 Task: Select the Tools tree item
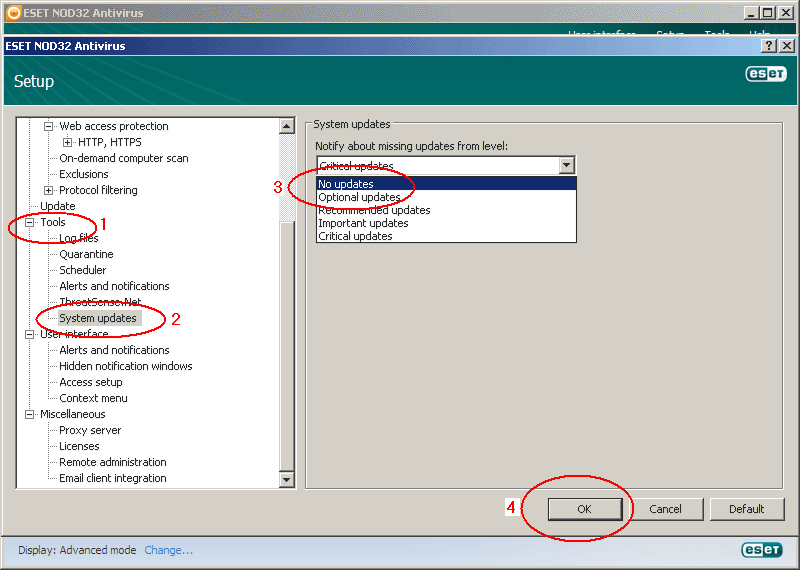coord(53,222)
